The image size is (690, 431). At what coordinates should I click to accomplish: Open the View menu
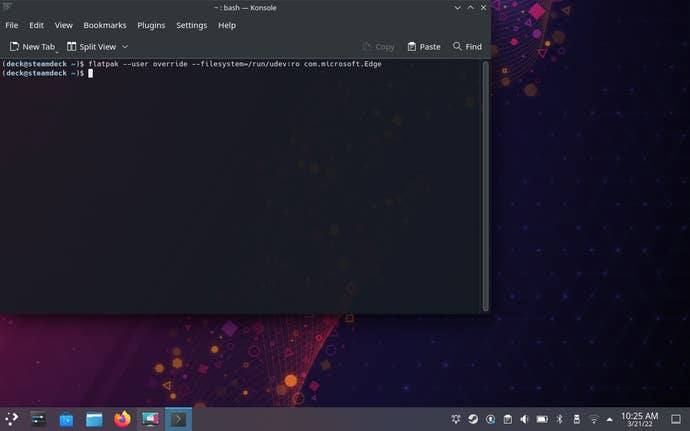pos(63,25)
